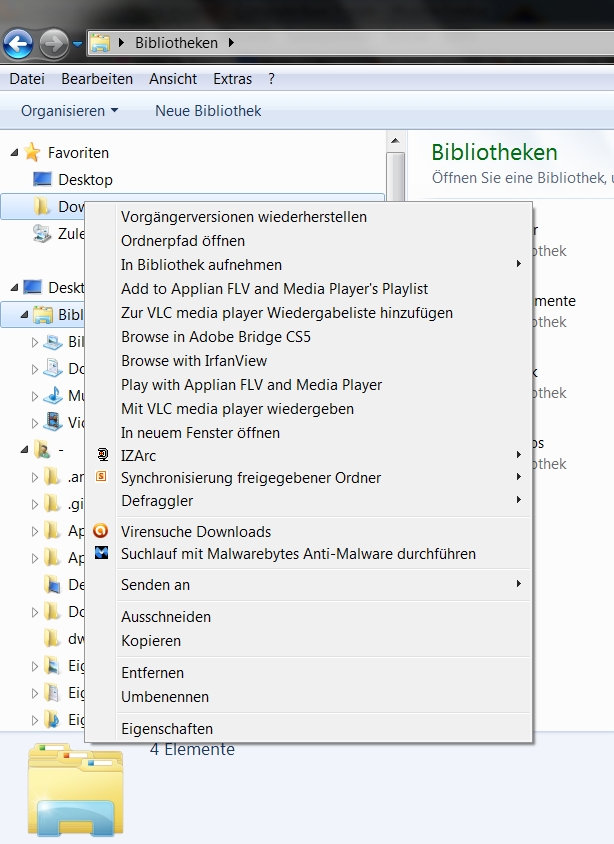The image size is (614, 844).
Task: Choose Suchlauf mit Malwarebytes Anti-Malware
Action: [x=309, y=554]
